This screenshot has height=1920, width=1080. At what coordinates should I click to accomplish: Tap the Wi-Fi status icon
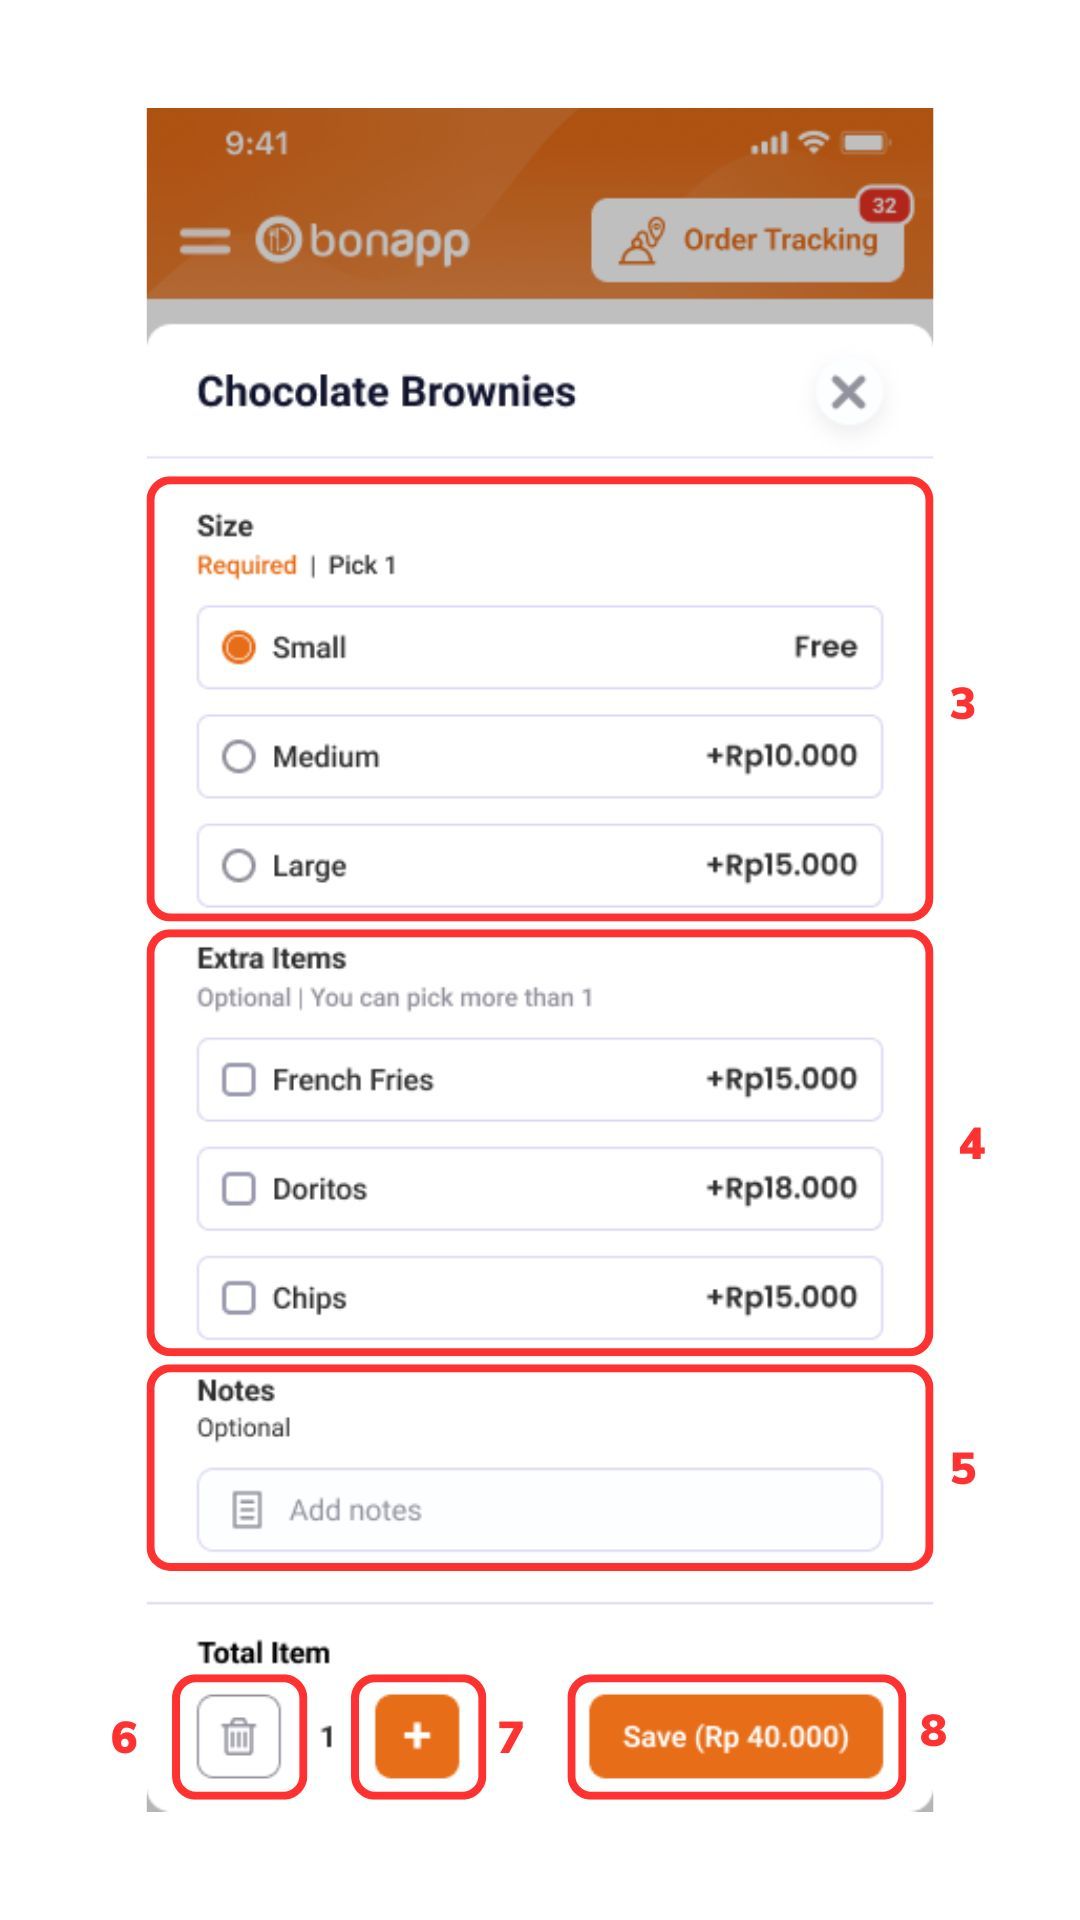(815, 143)
